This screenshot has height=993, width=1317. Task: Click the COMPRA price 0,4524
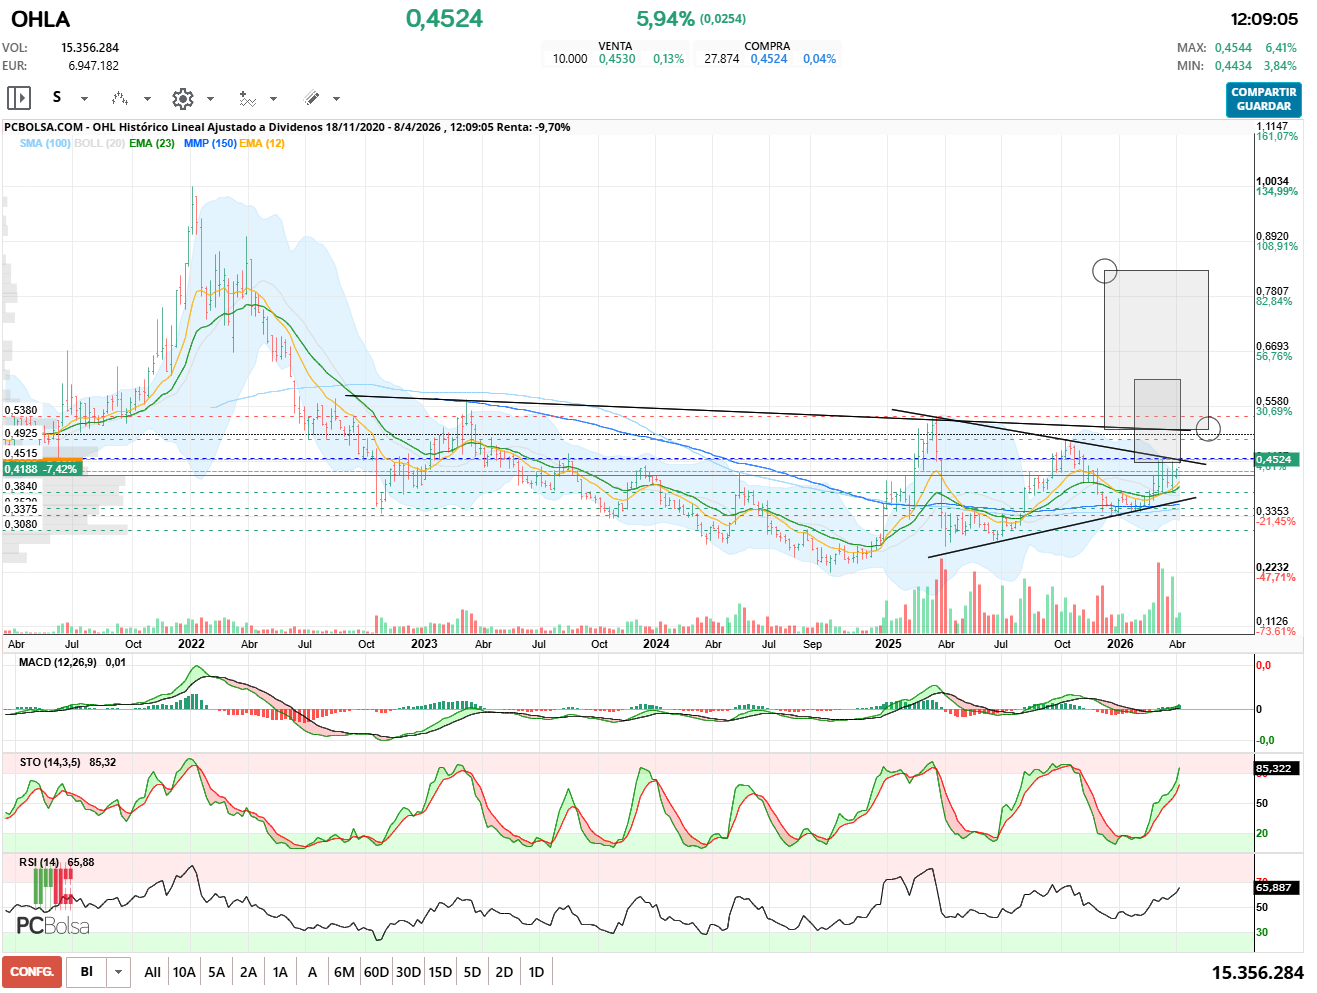click(769, 59)
